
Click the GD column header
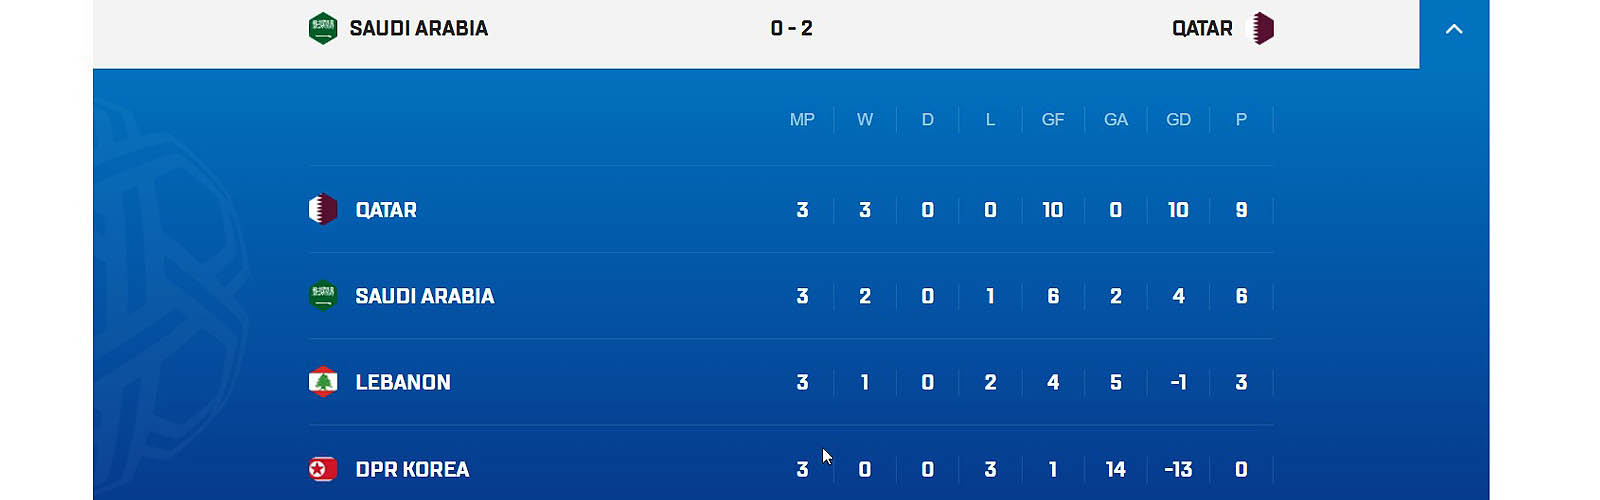[1178, 120]
